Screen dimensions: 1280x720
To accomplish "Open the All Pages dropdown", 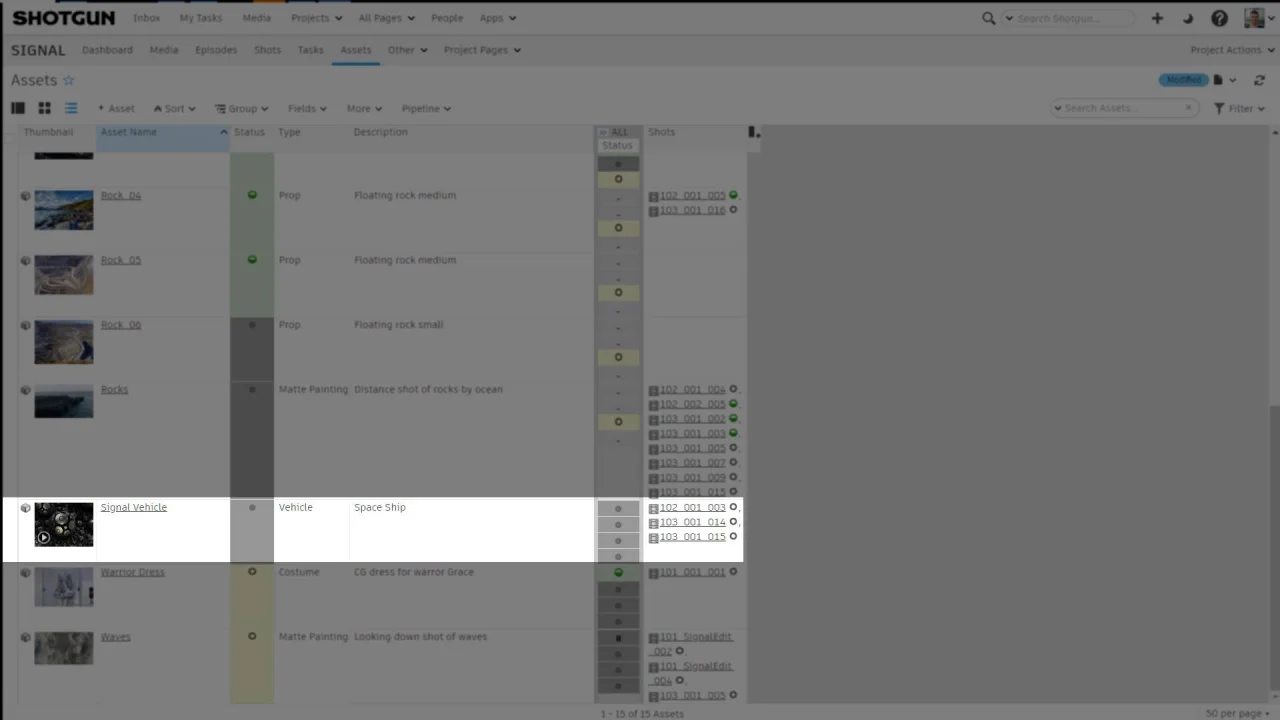I will pos(387,18).
